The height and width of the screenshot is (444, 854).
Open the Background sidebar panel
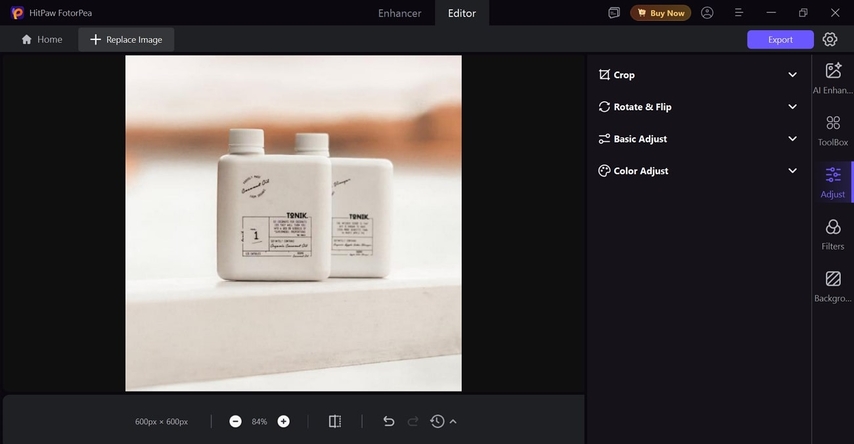832,286
